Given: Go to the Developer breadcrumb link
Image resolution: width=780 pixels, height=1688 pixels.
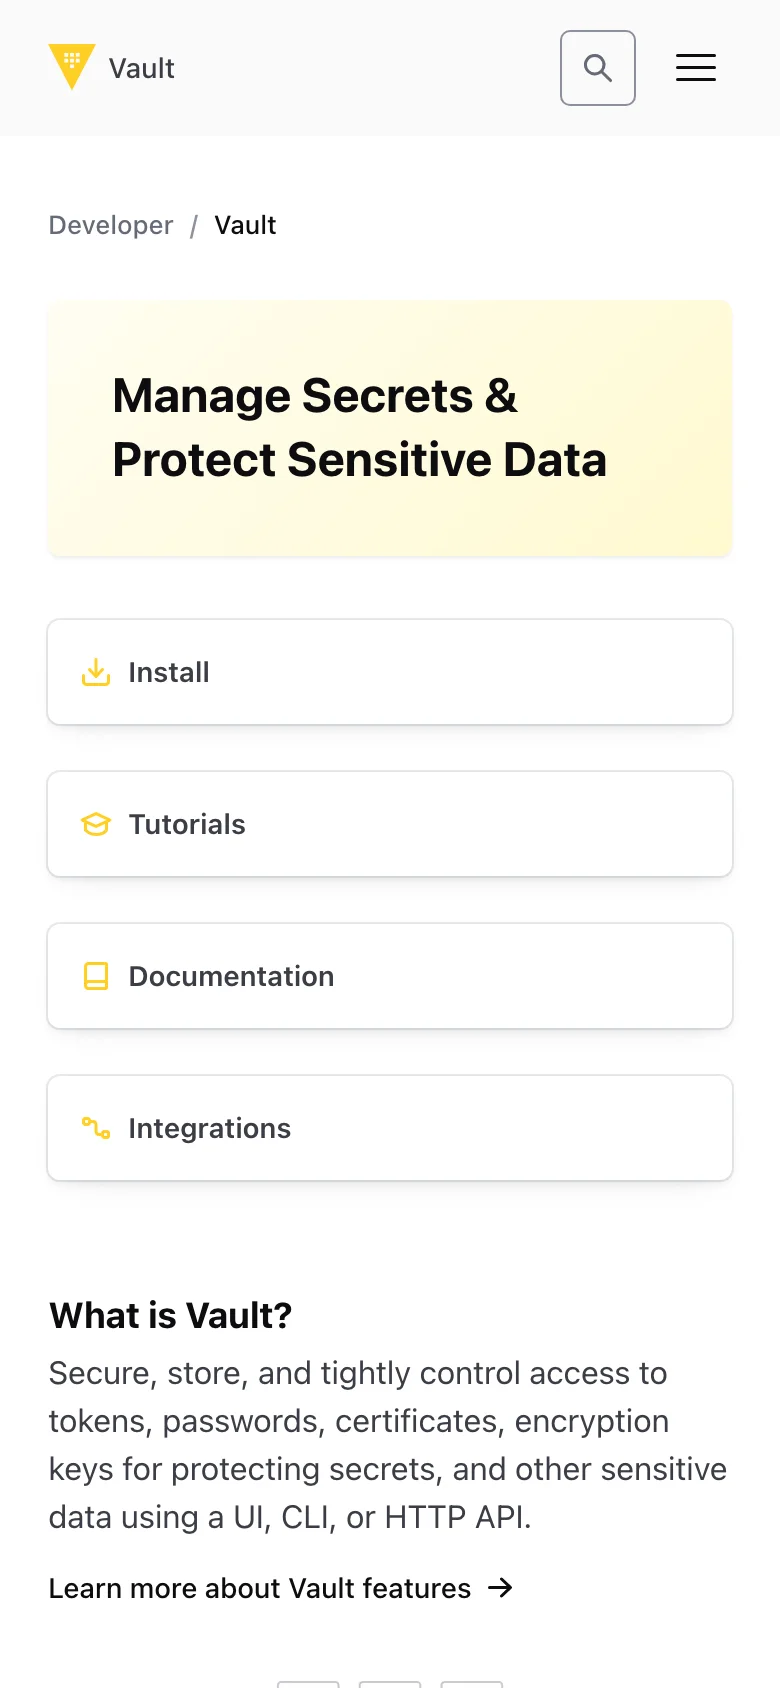Looking at the screenshot, I should point(111,225).
